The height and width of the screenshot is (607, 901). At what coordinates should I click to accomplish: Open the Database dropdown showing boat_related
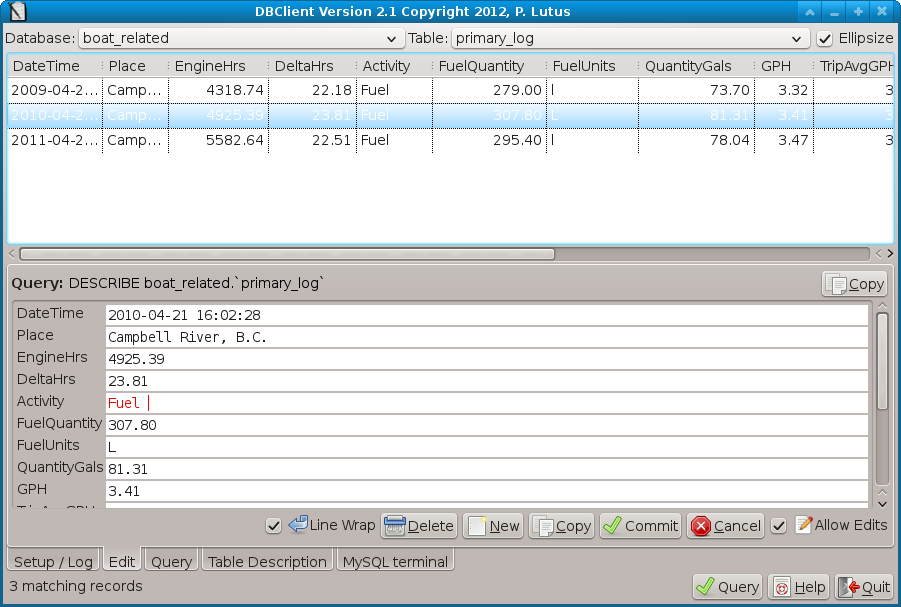(240, 39)
